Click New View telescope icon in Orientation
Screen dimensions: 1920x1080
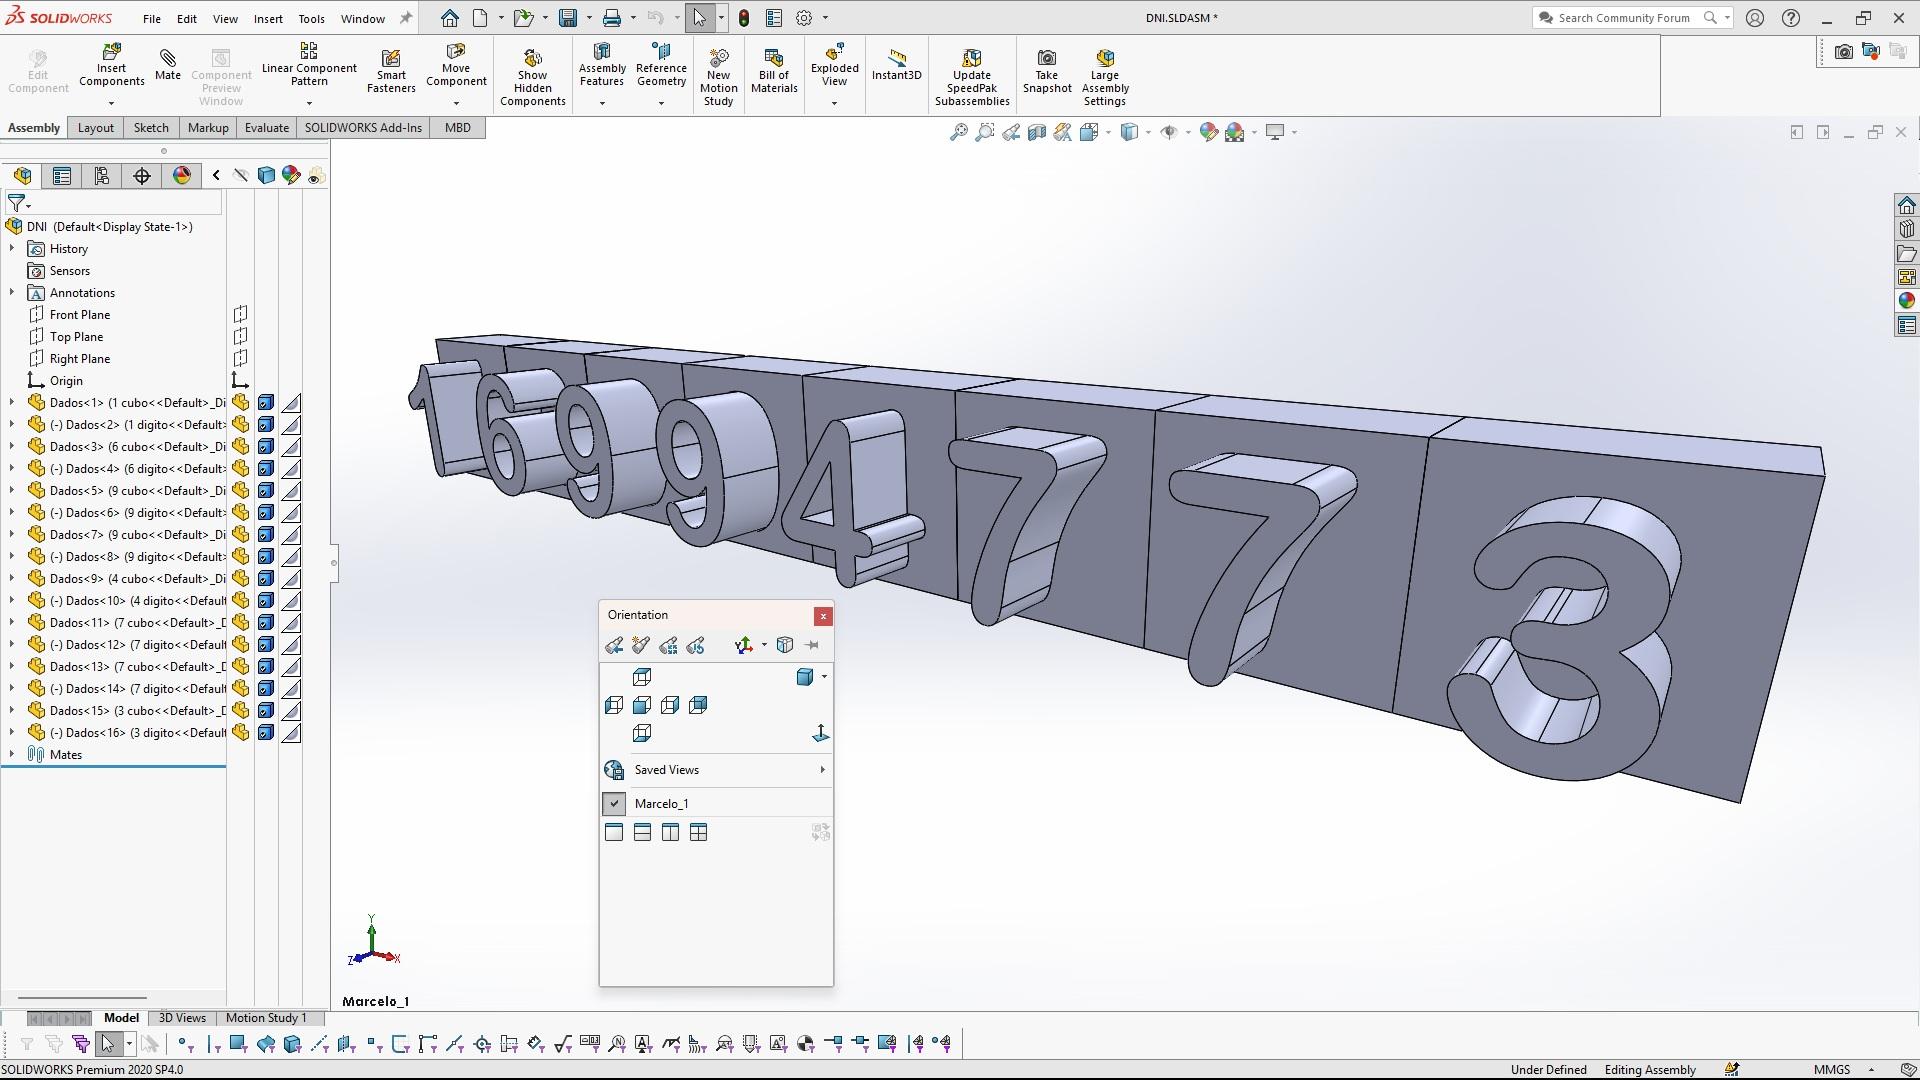tap(641, 646)
